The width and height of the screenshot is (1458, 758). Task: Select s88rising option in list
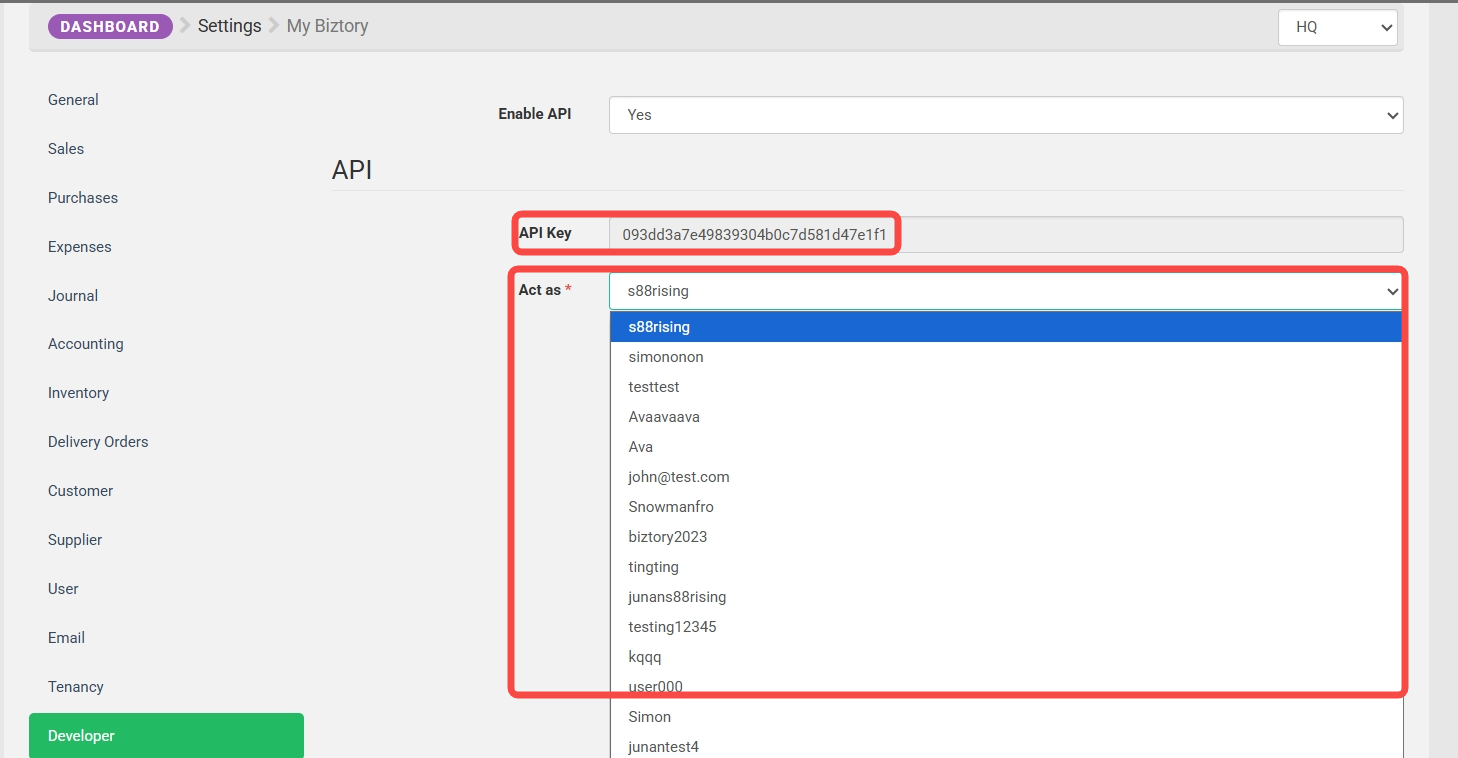coord(1006,327)
